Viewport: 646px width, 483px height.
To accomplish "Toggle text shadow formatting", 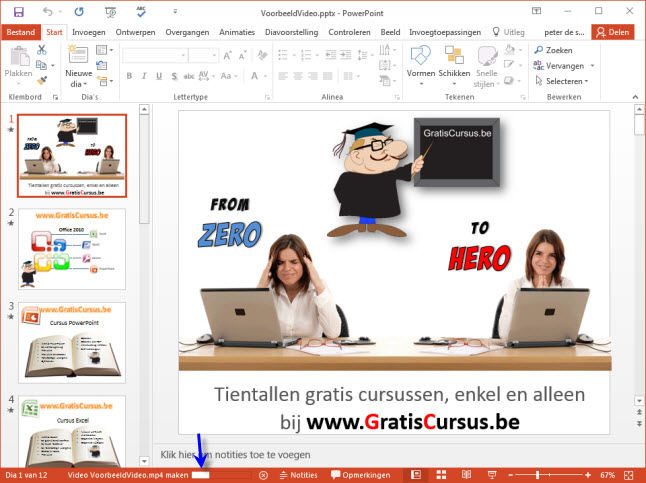I will (x=174, y=76).
